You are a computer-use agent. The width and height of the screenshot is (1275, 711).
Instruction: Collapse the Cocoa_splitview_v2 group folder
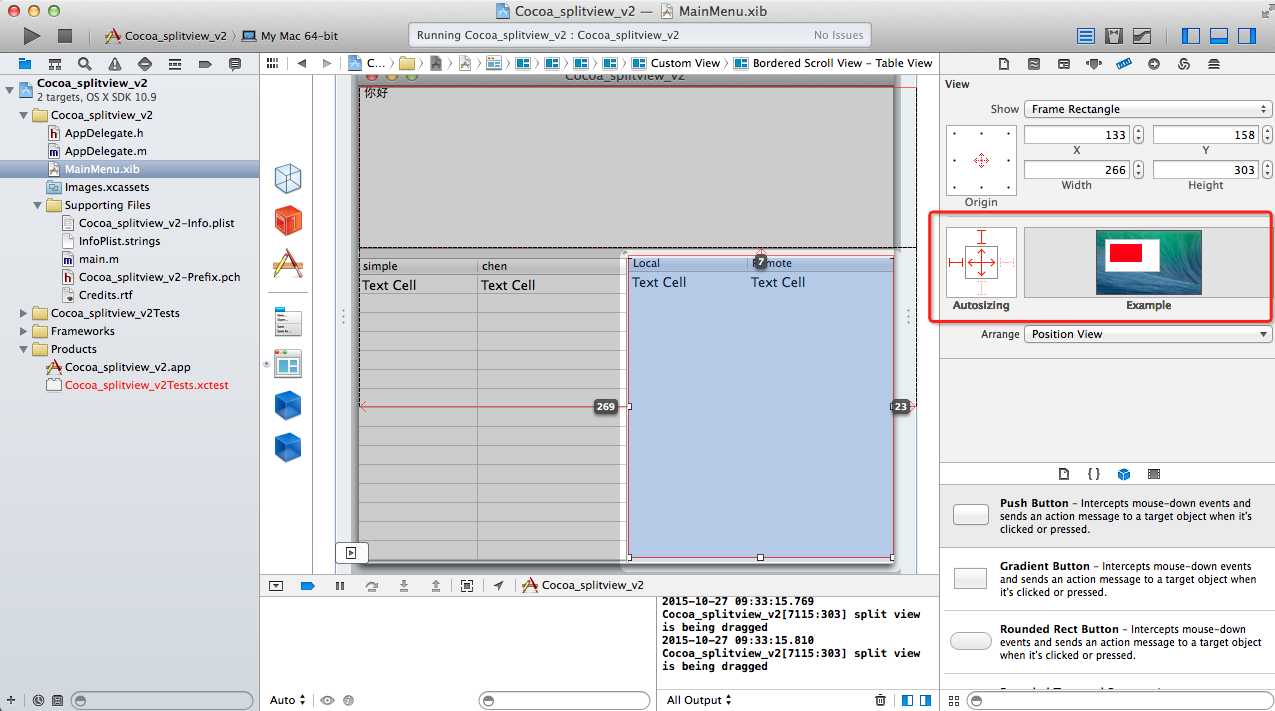[24, 115]
